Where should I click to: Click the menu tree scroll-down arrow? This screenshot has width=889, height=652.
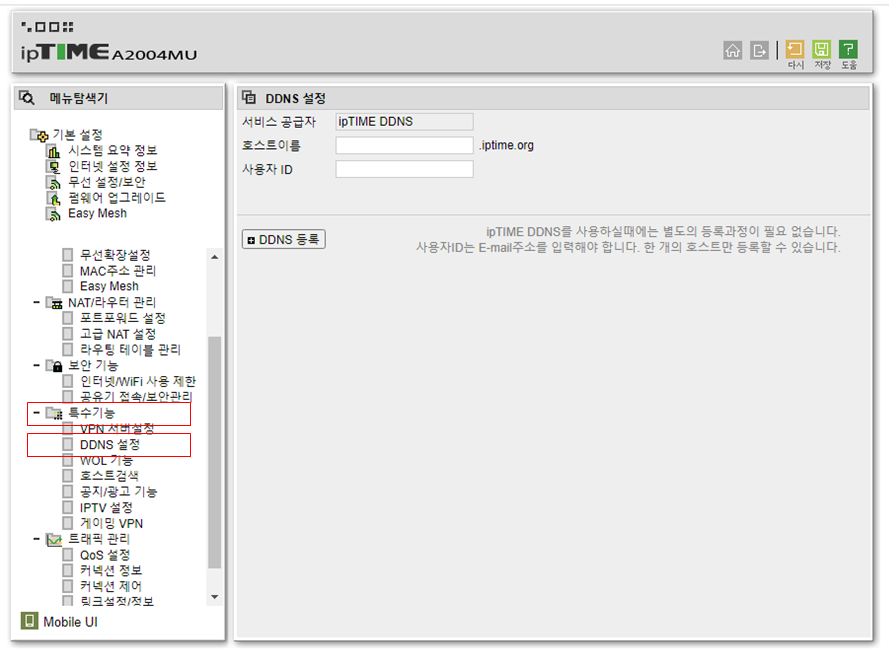point(214,596)
